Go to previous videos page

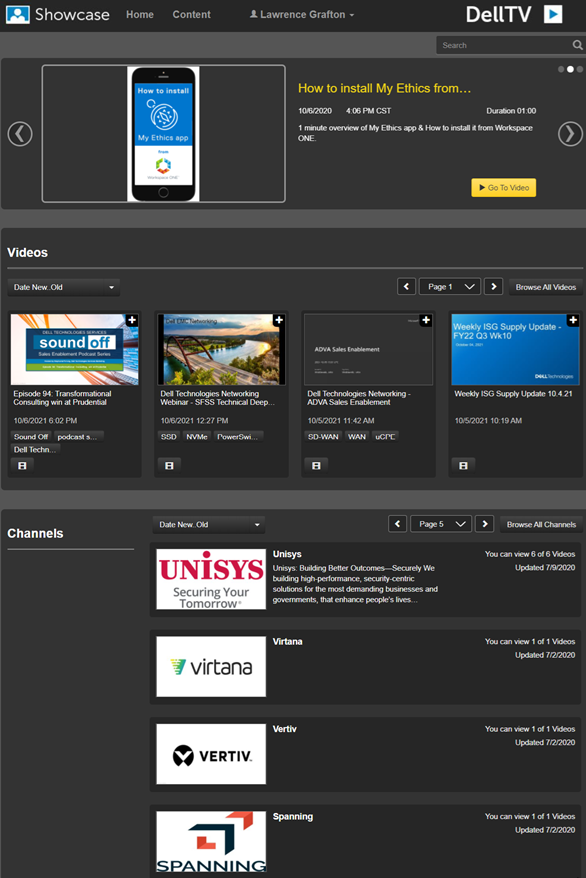[406, 287]
